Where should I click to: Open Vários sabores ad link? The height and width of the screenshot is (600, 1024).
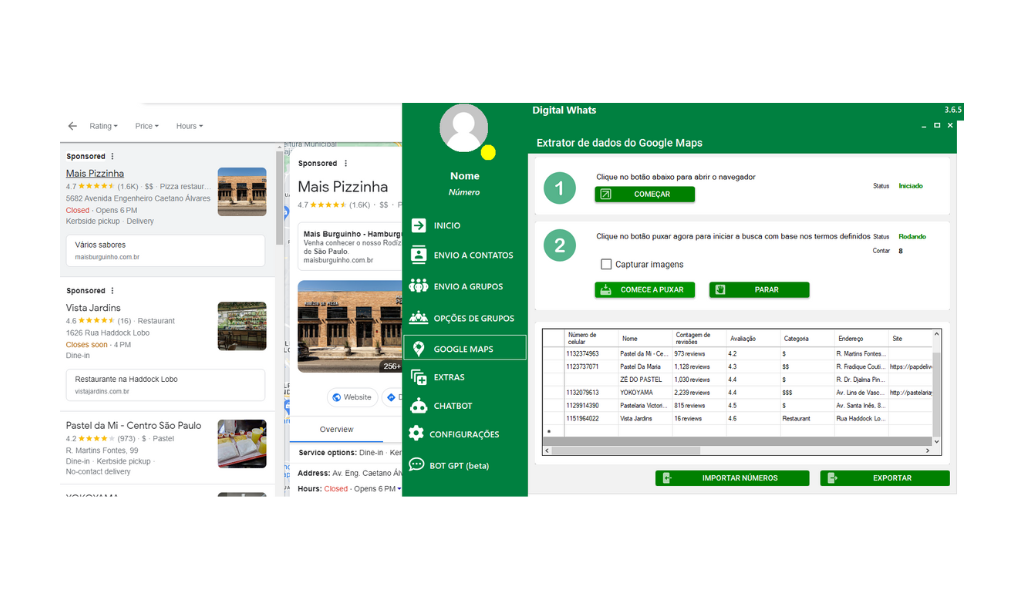(x=165, y=251)
